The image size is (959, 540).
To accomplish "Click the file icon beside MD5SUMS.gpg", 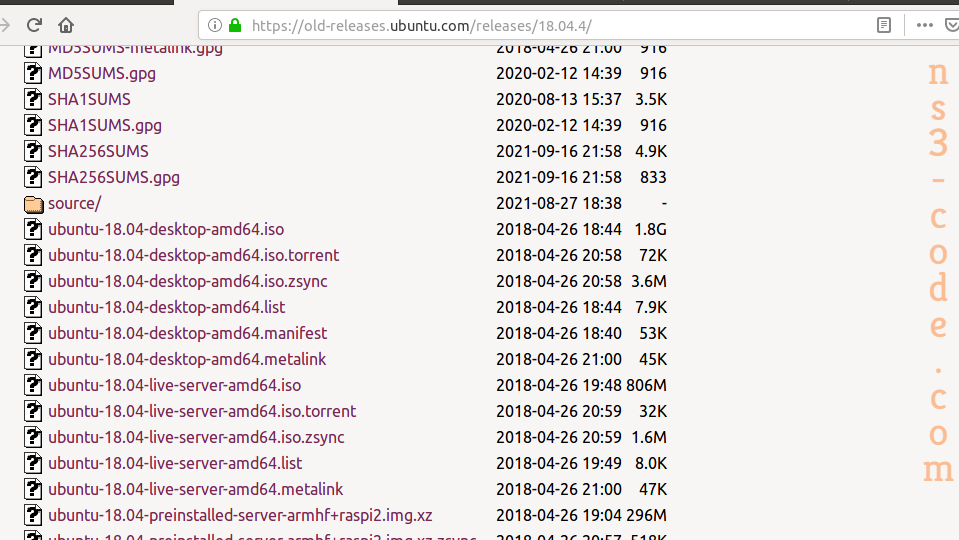I will 33,73.
